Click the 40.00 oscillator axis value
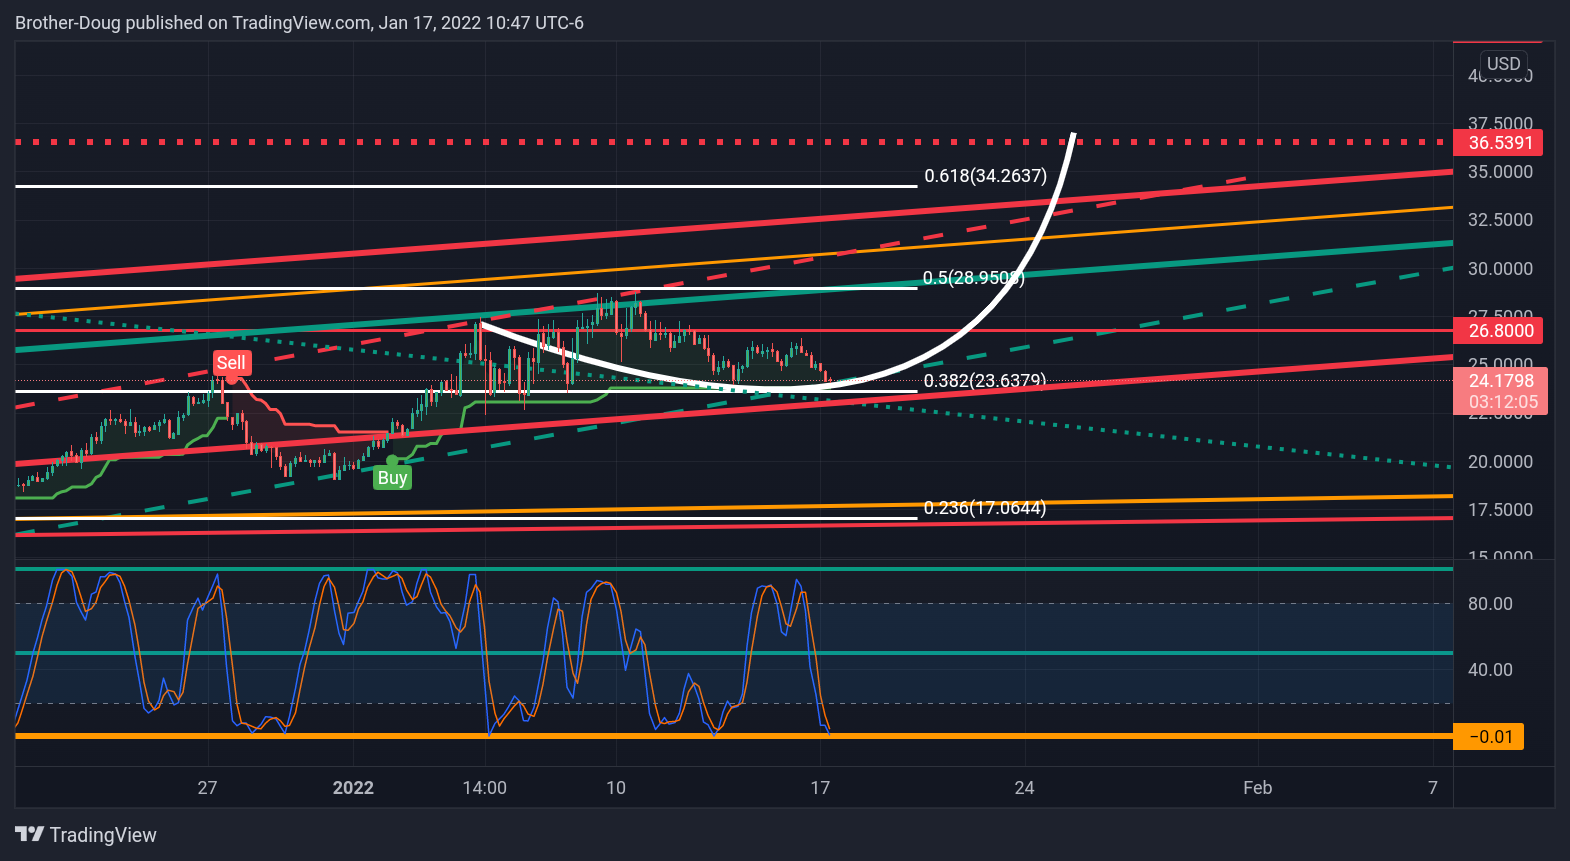The width and height of the screenshot is (1570, 861). tap(1490, 670)
